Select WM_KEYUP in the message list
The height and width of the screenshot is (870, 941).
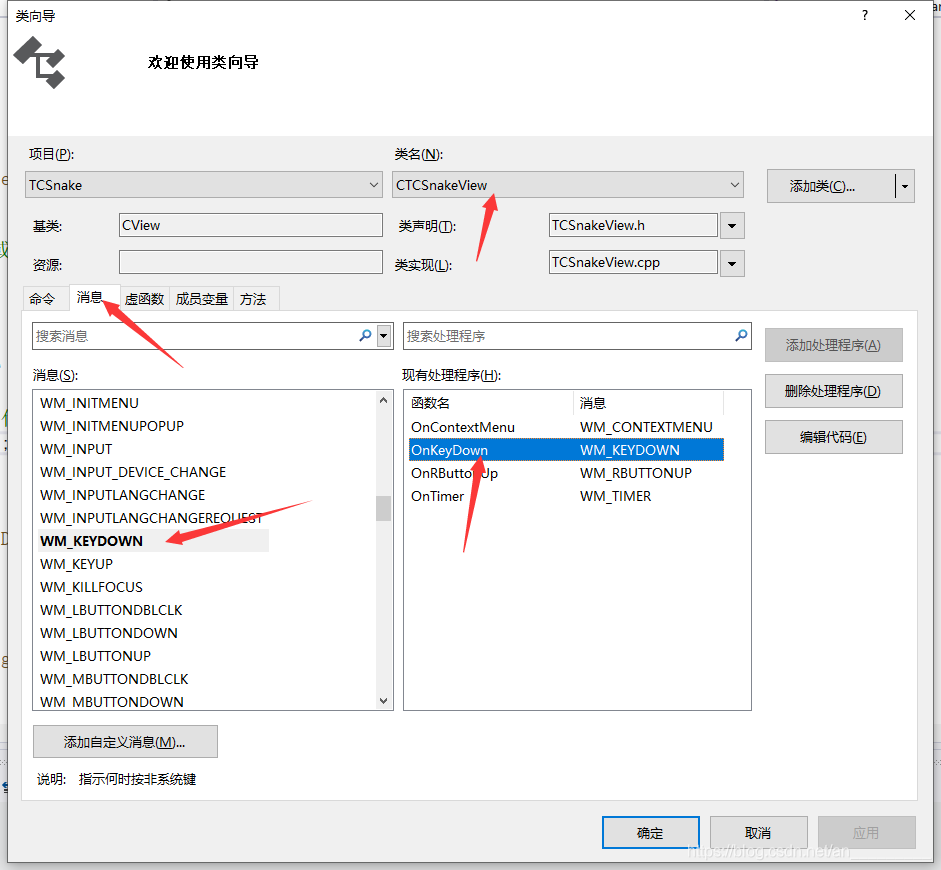[76, 564]
